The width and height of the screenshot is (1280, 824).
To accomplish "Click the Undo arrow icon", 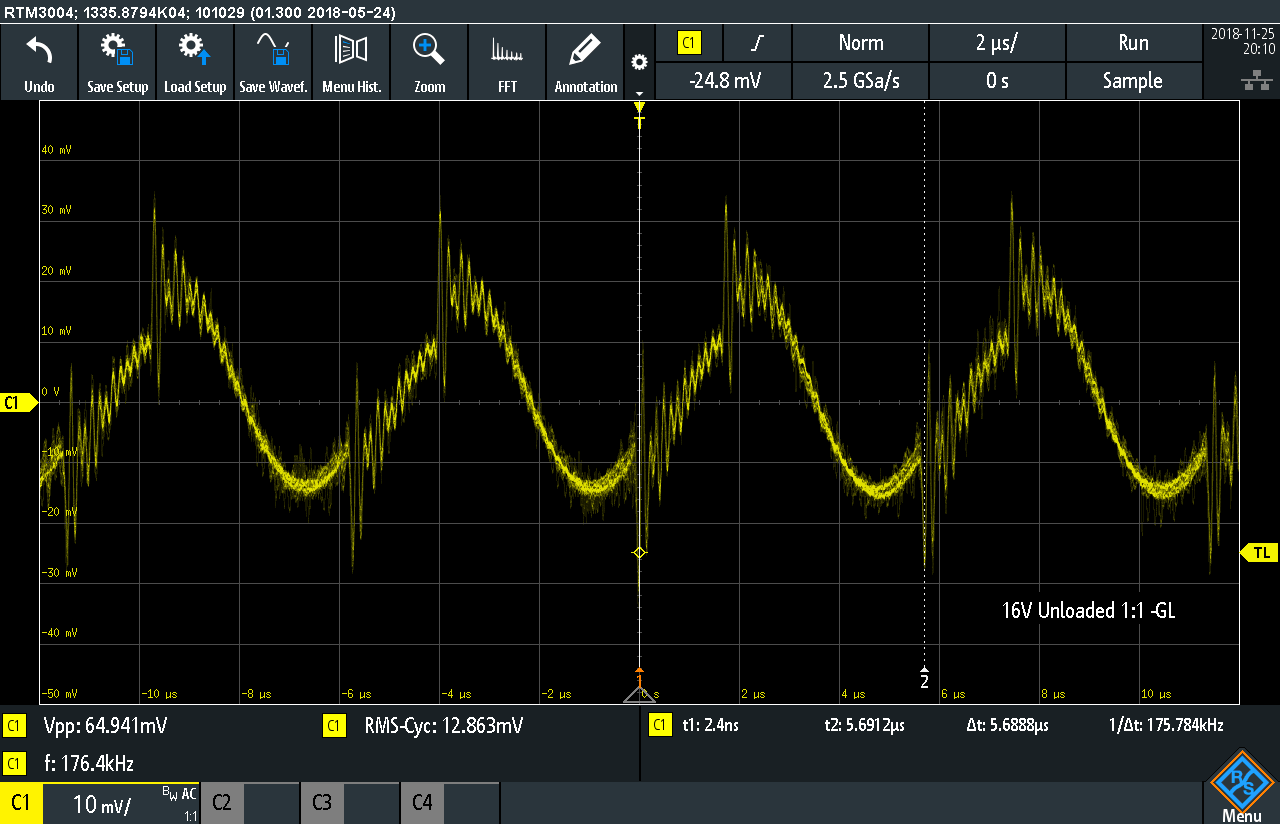I will point(39,50).
